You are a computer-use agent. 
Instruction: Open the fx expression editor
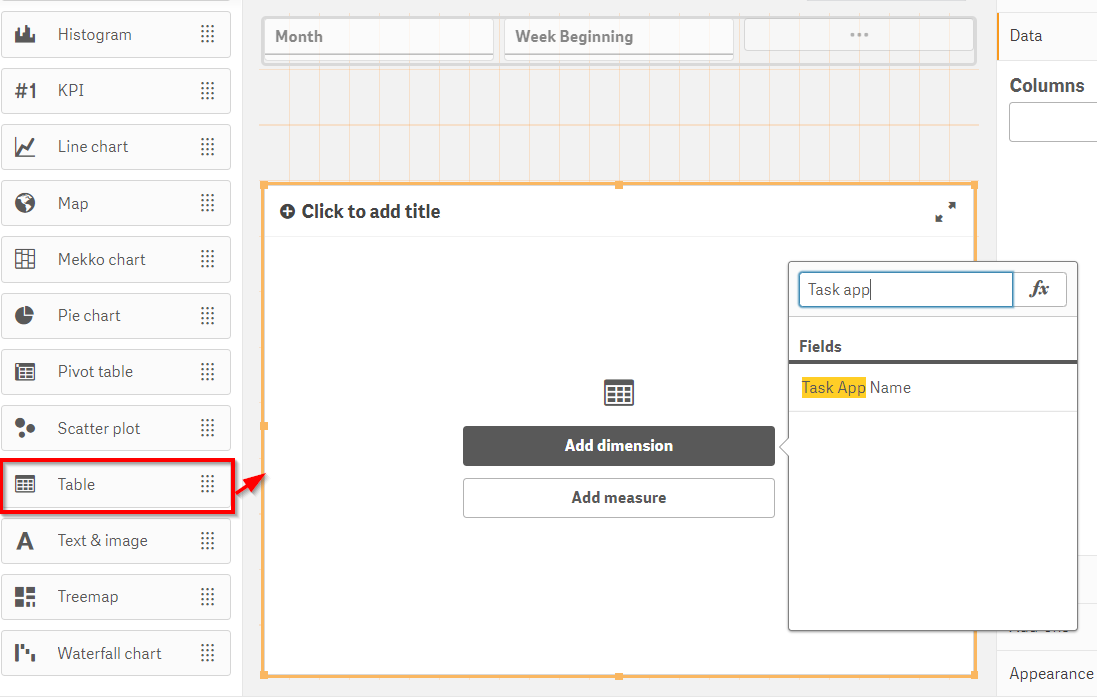coord(1040,290)
